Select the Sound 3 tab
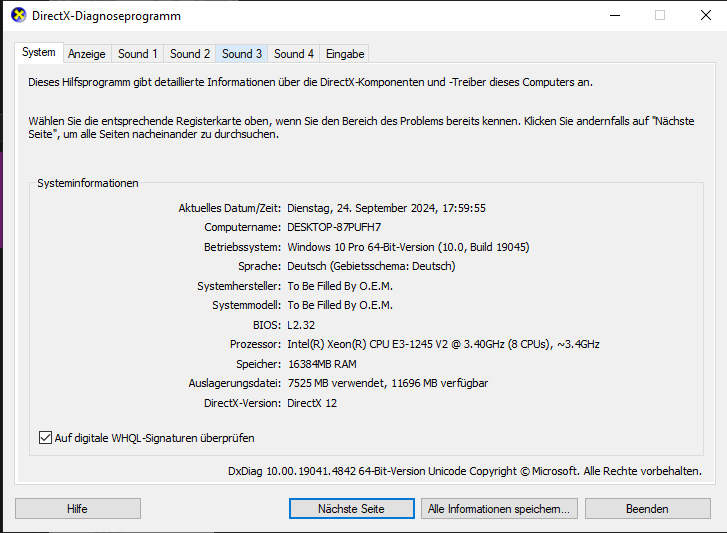This screenshot has height=533, width=727. pos(242,54)
